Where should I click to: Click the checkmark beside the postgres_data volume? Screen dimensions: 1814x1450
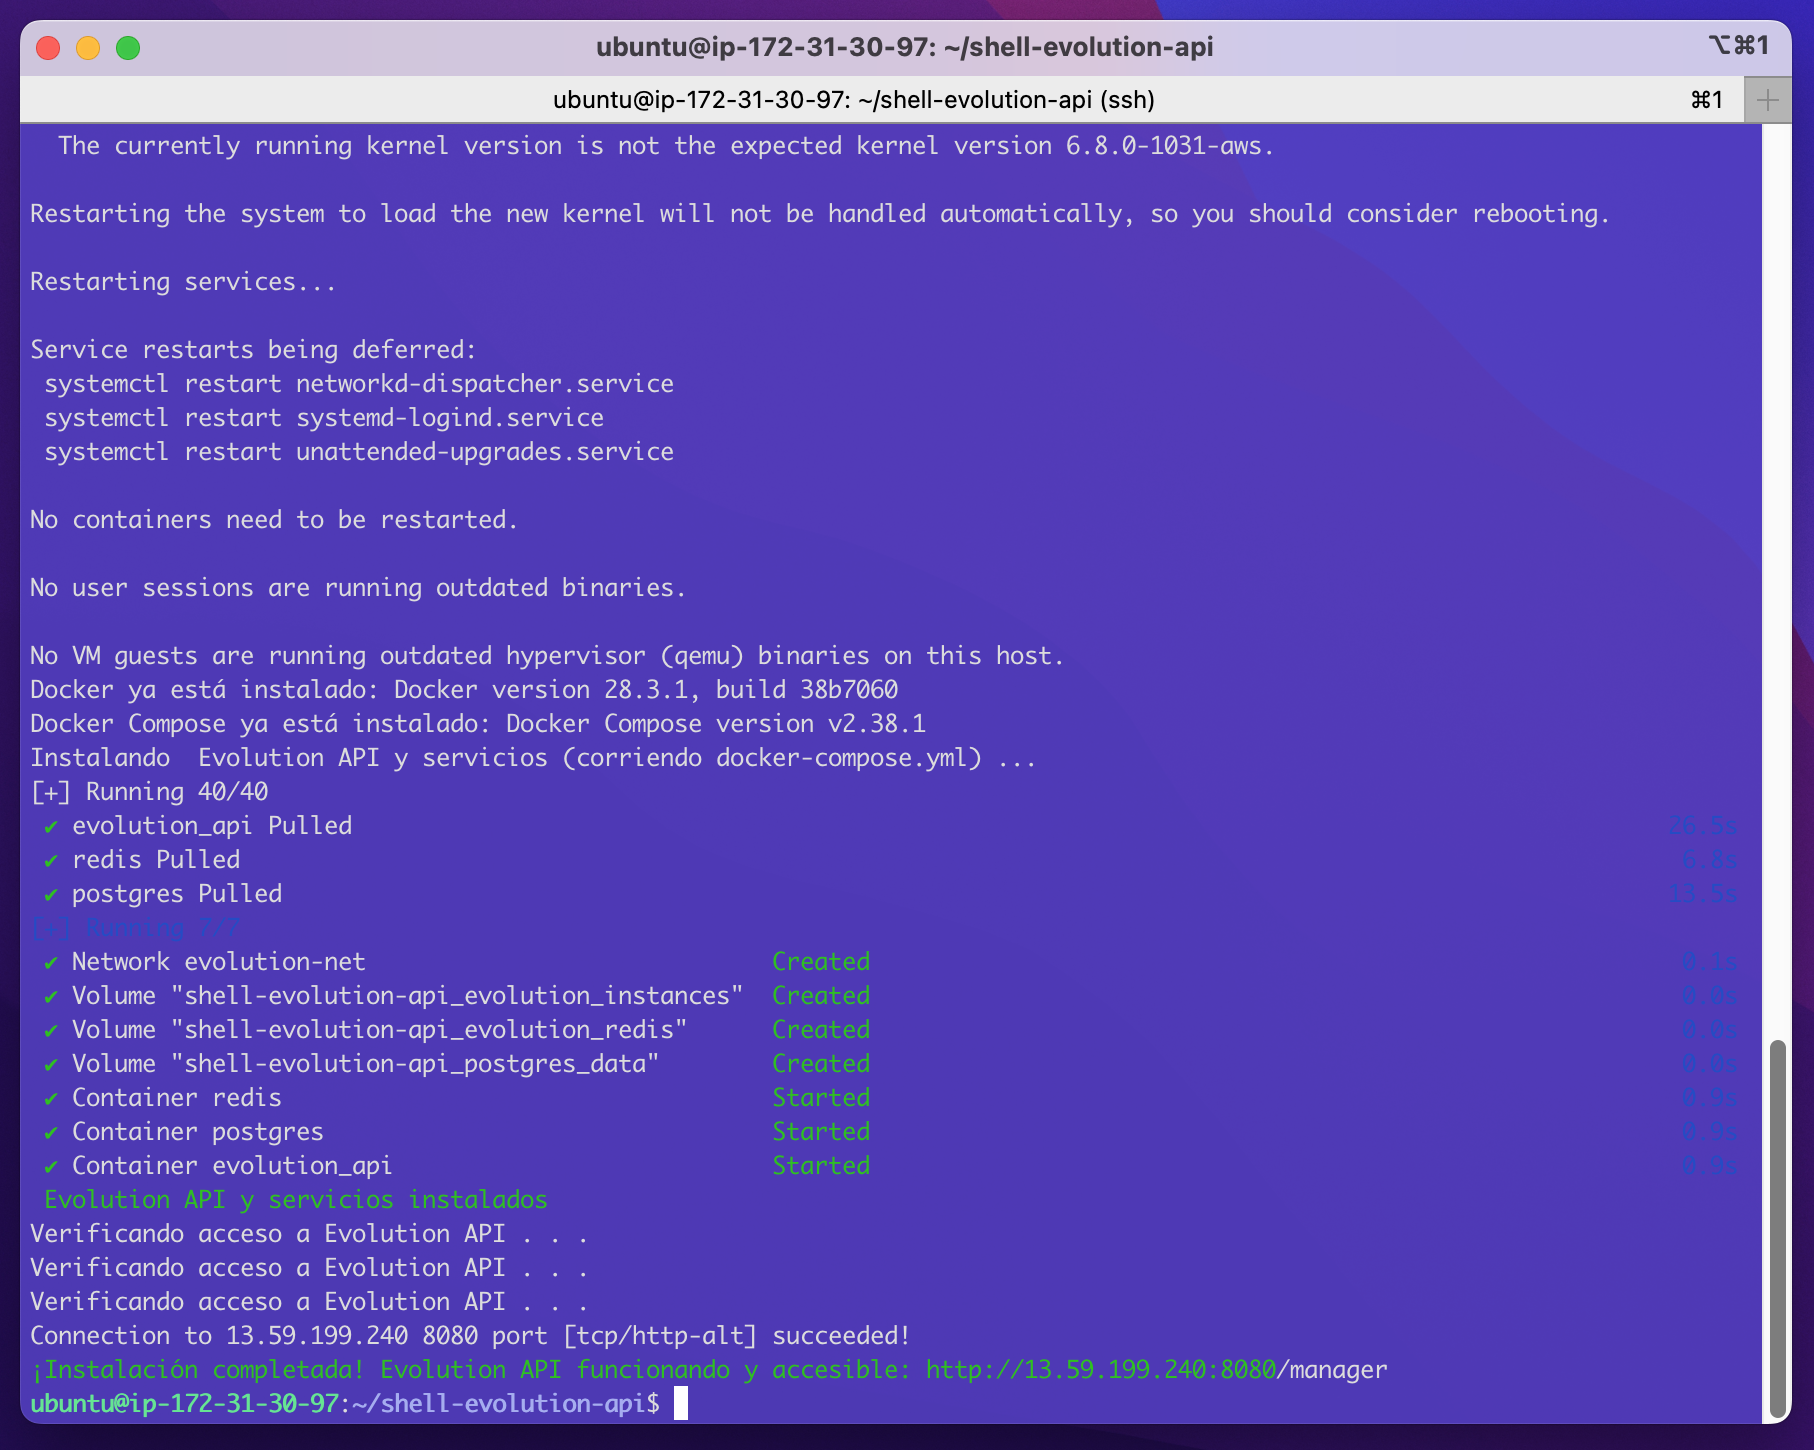tap(50, 1065)
